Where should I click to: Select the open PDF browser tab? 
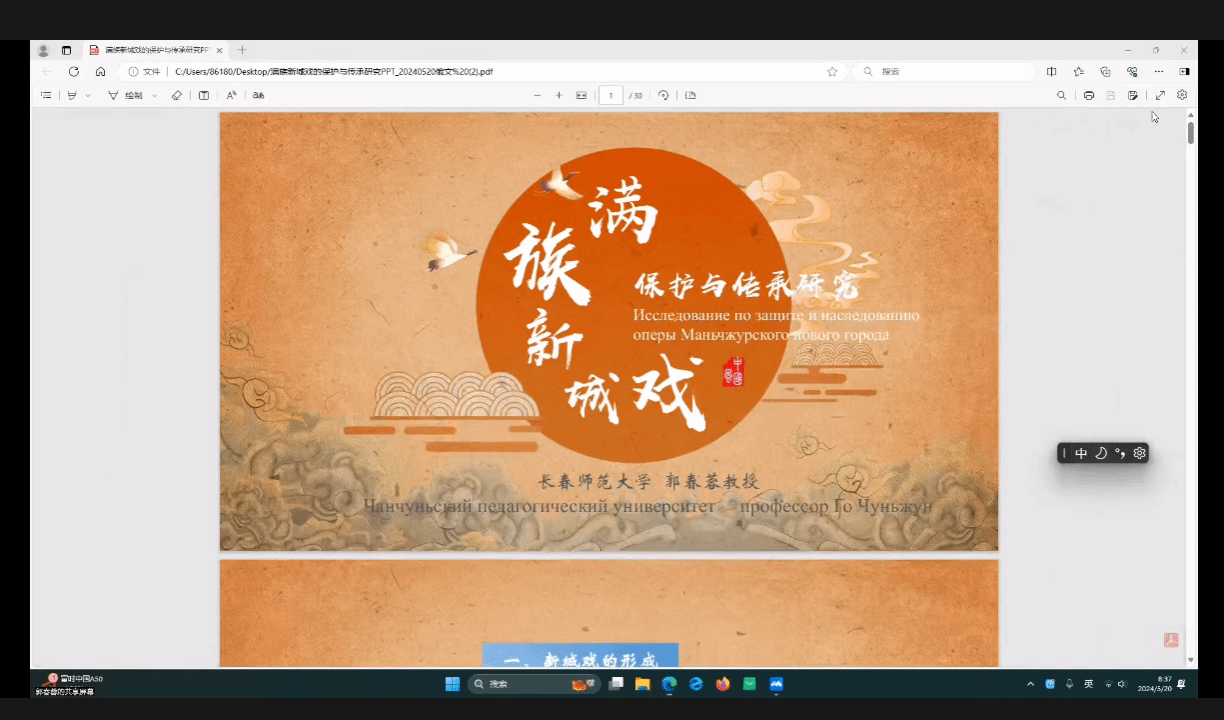tap(150, 50)
